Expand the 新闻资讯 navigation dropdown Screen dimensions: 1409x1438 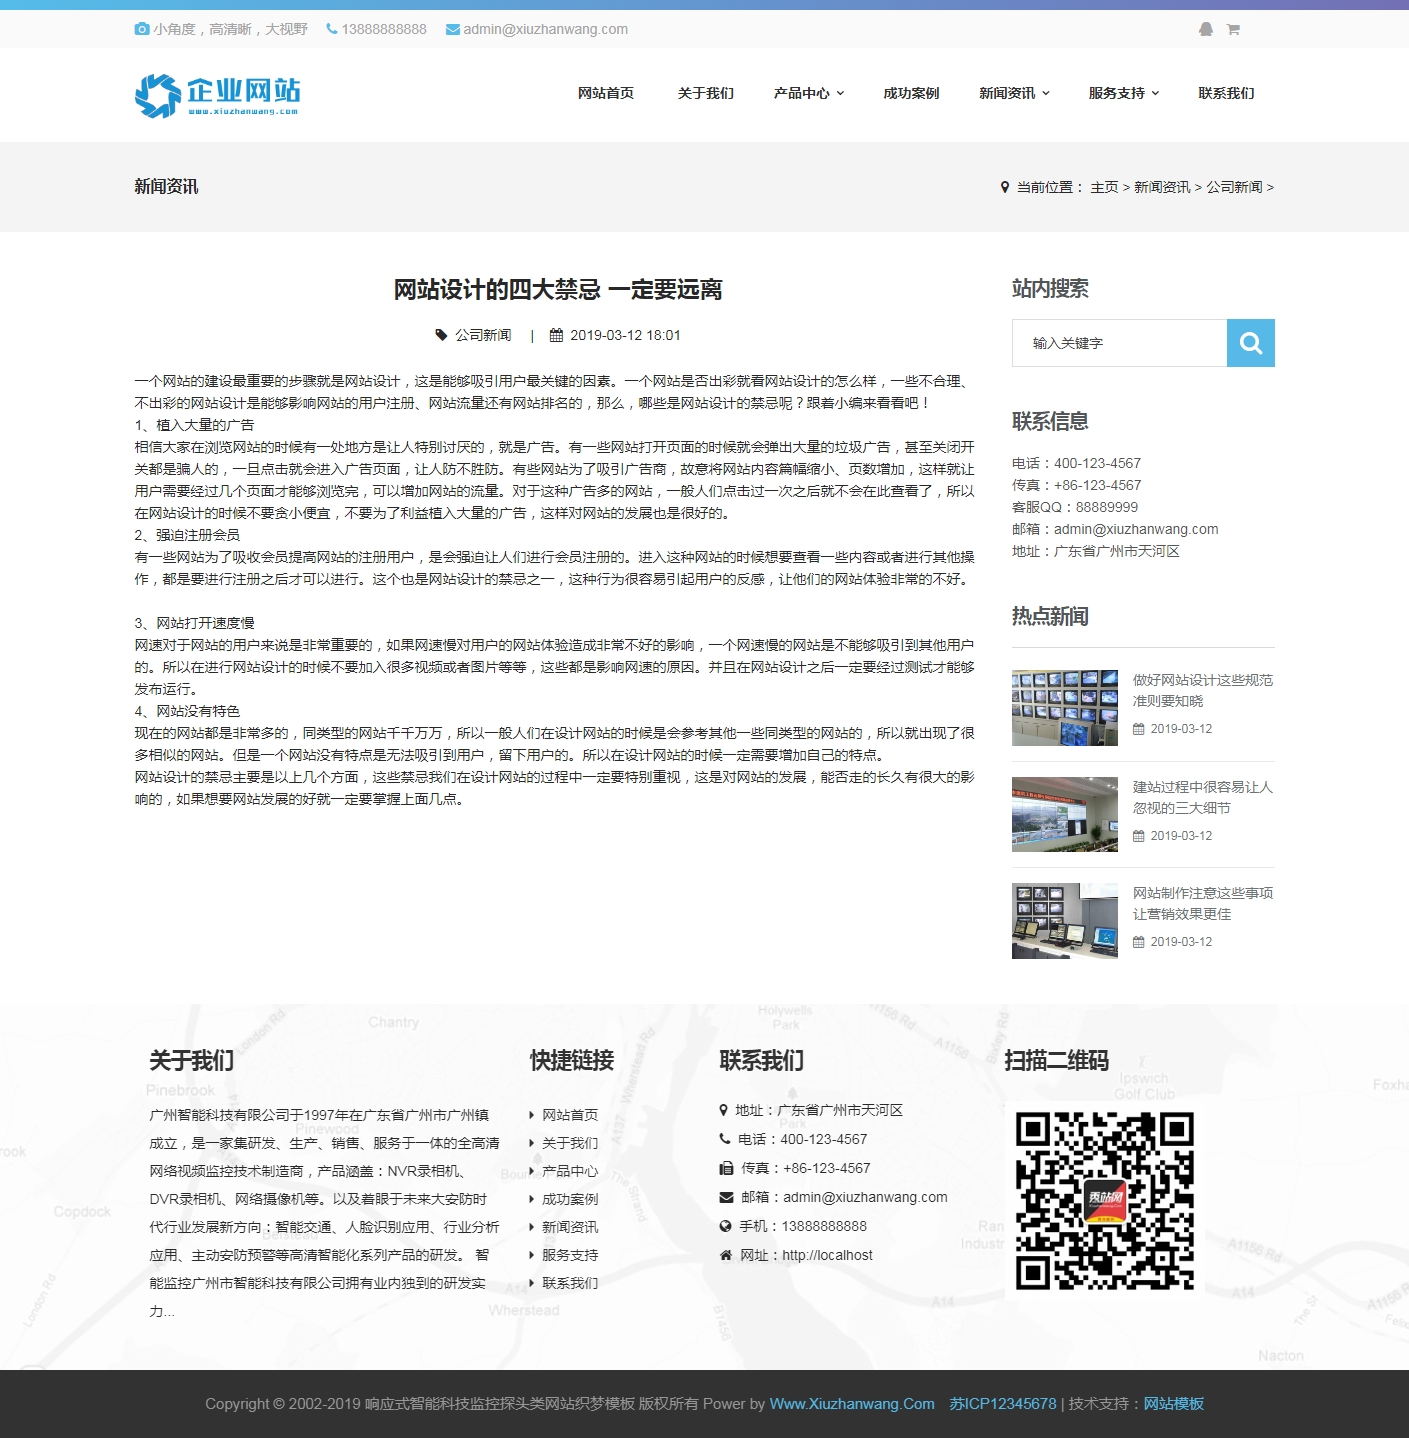point(1014,93)
